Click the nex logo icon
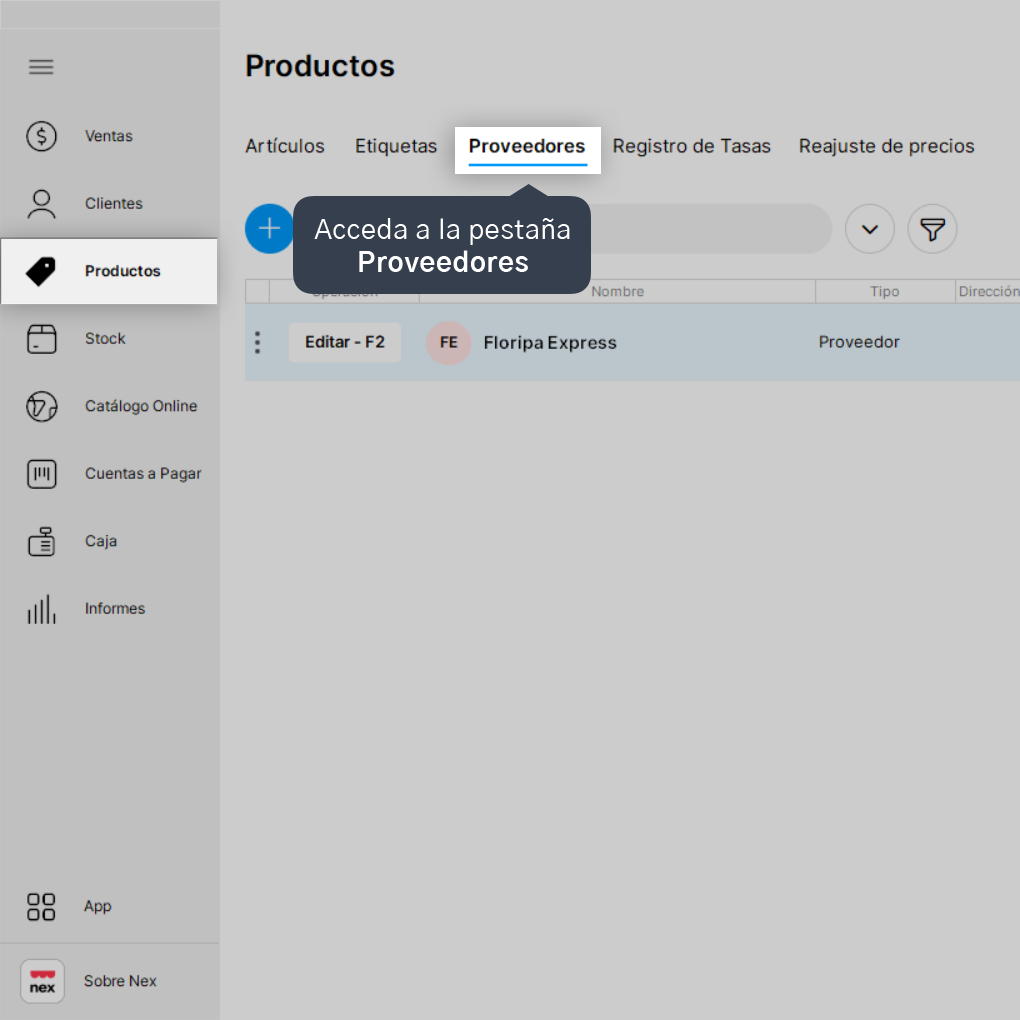Screen dimensions: 1020x1020 click(x=42, y=981)
